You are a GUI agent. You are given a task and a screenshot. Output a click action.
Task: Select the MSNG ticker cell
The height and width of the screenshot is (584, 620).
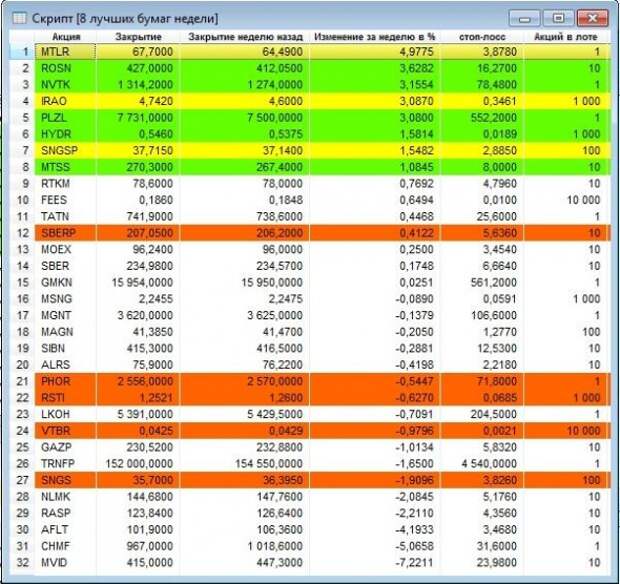click(66, 299)
